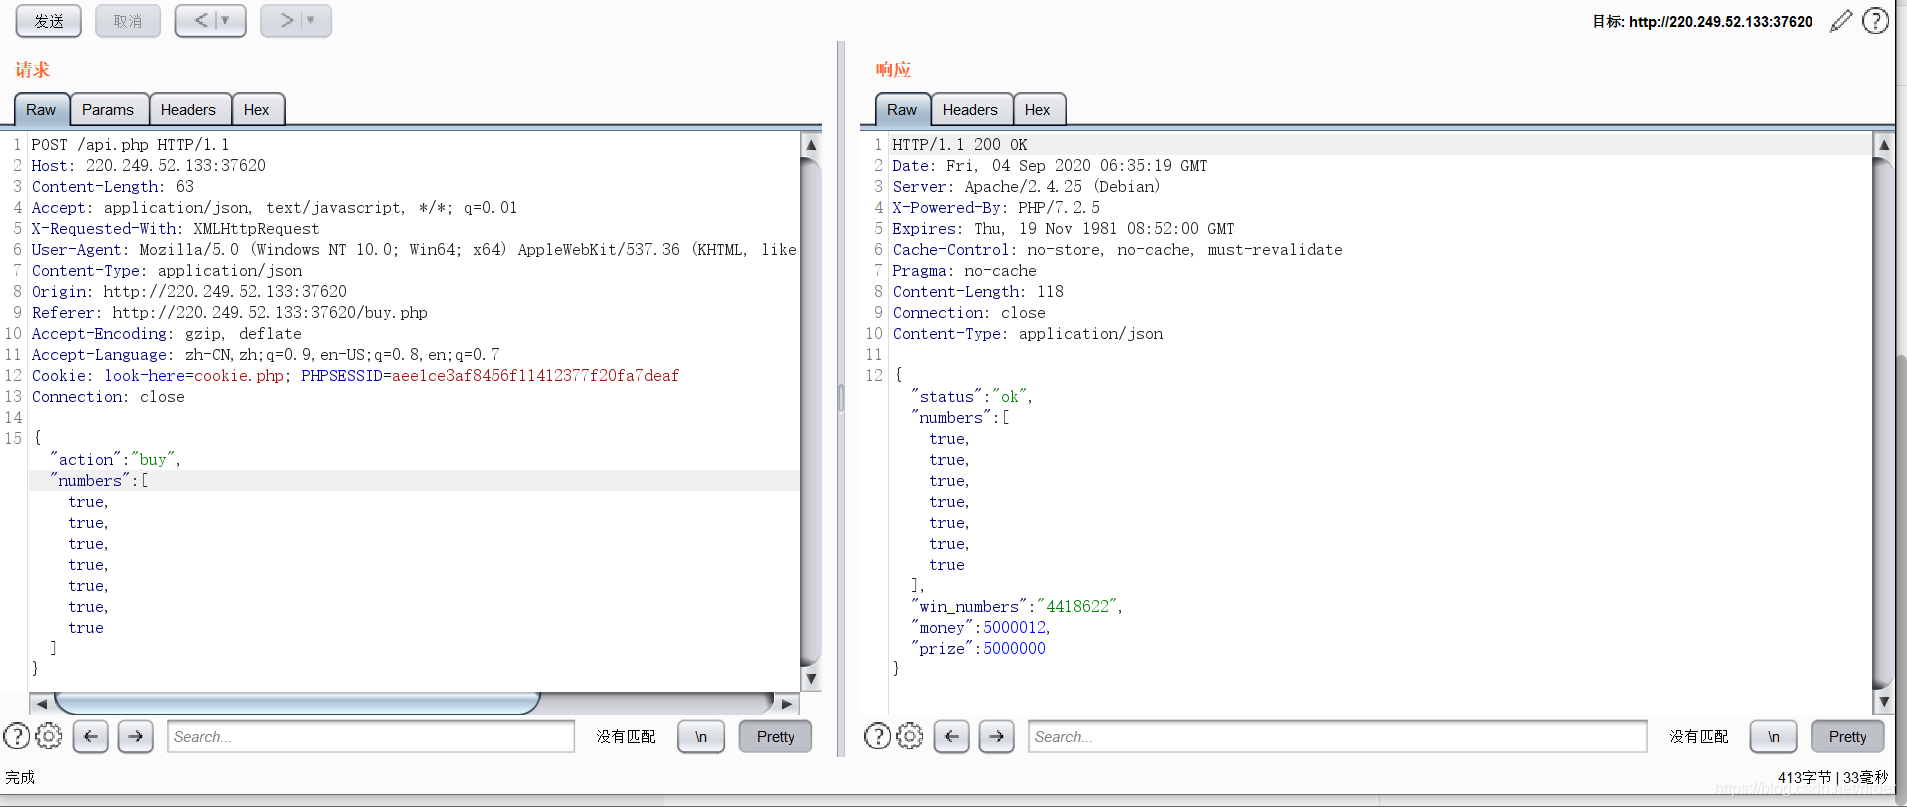Switch to the response Headers tab

coord(970,110)
